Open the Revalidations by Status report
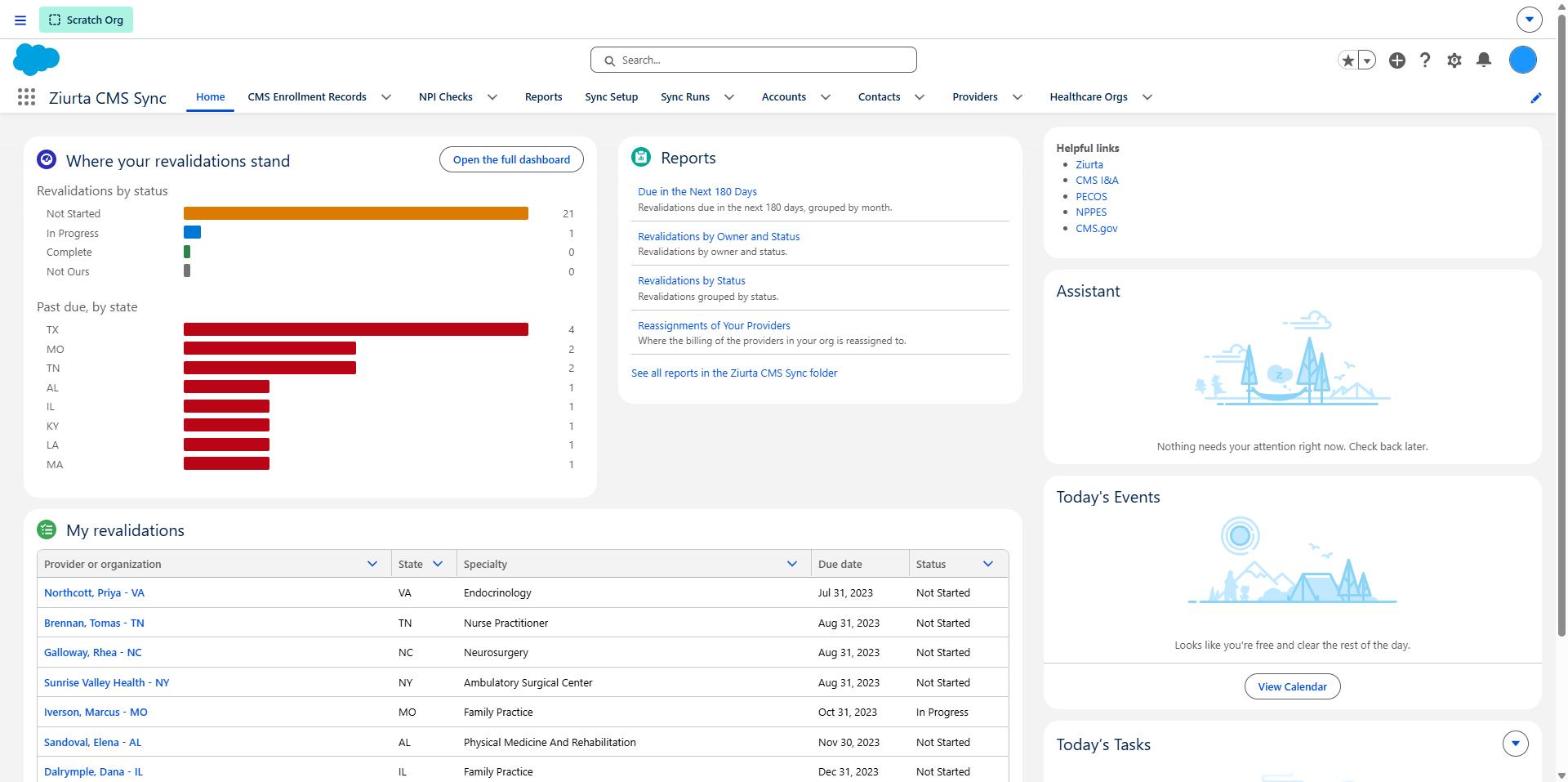Viewport: 1568px width, 782px height. 691,280
